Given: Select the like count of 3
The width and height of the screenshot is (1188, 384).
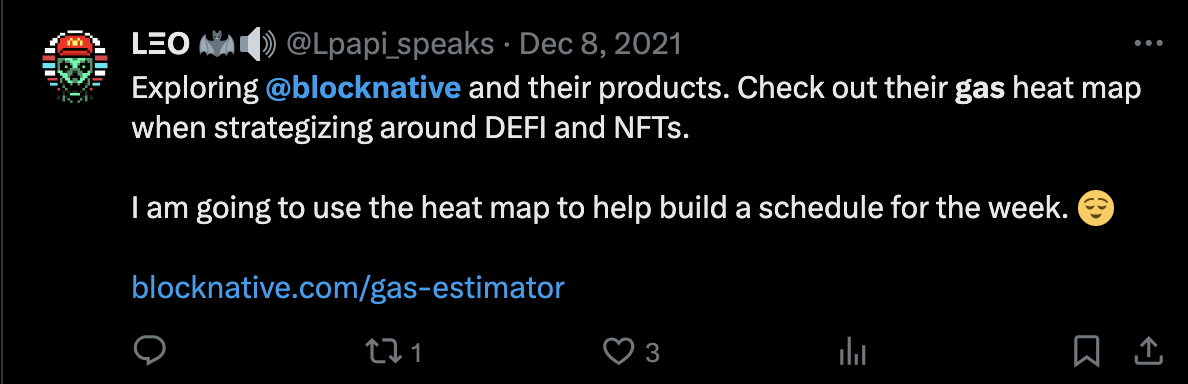Looking at the screenshot, I should point(652,352).
